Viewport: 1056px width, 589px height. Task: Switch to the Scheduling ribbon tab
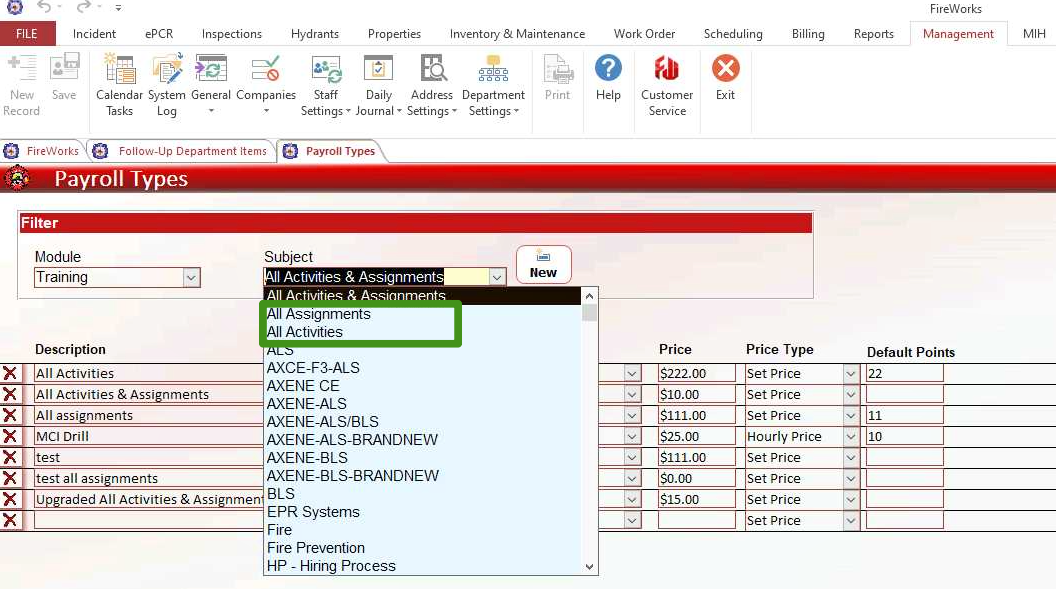pyautogui.click(x=732, y=34)
